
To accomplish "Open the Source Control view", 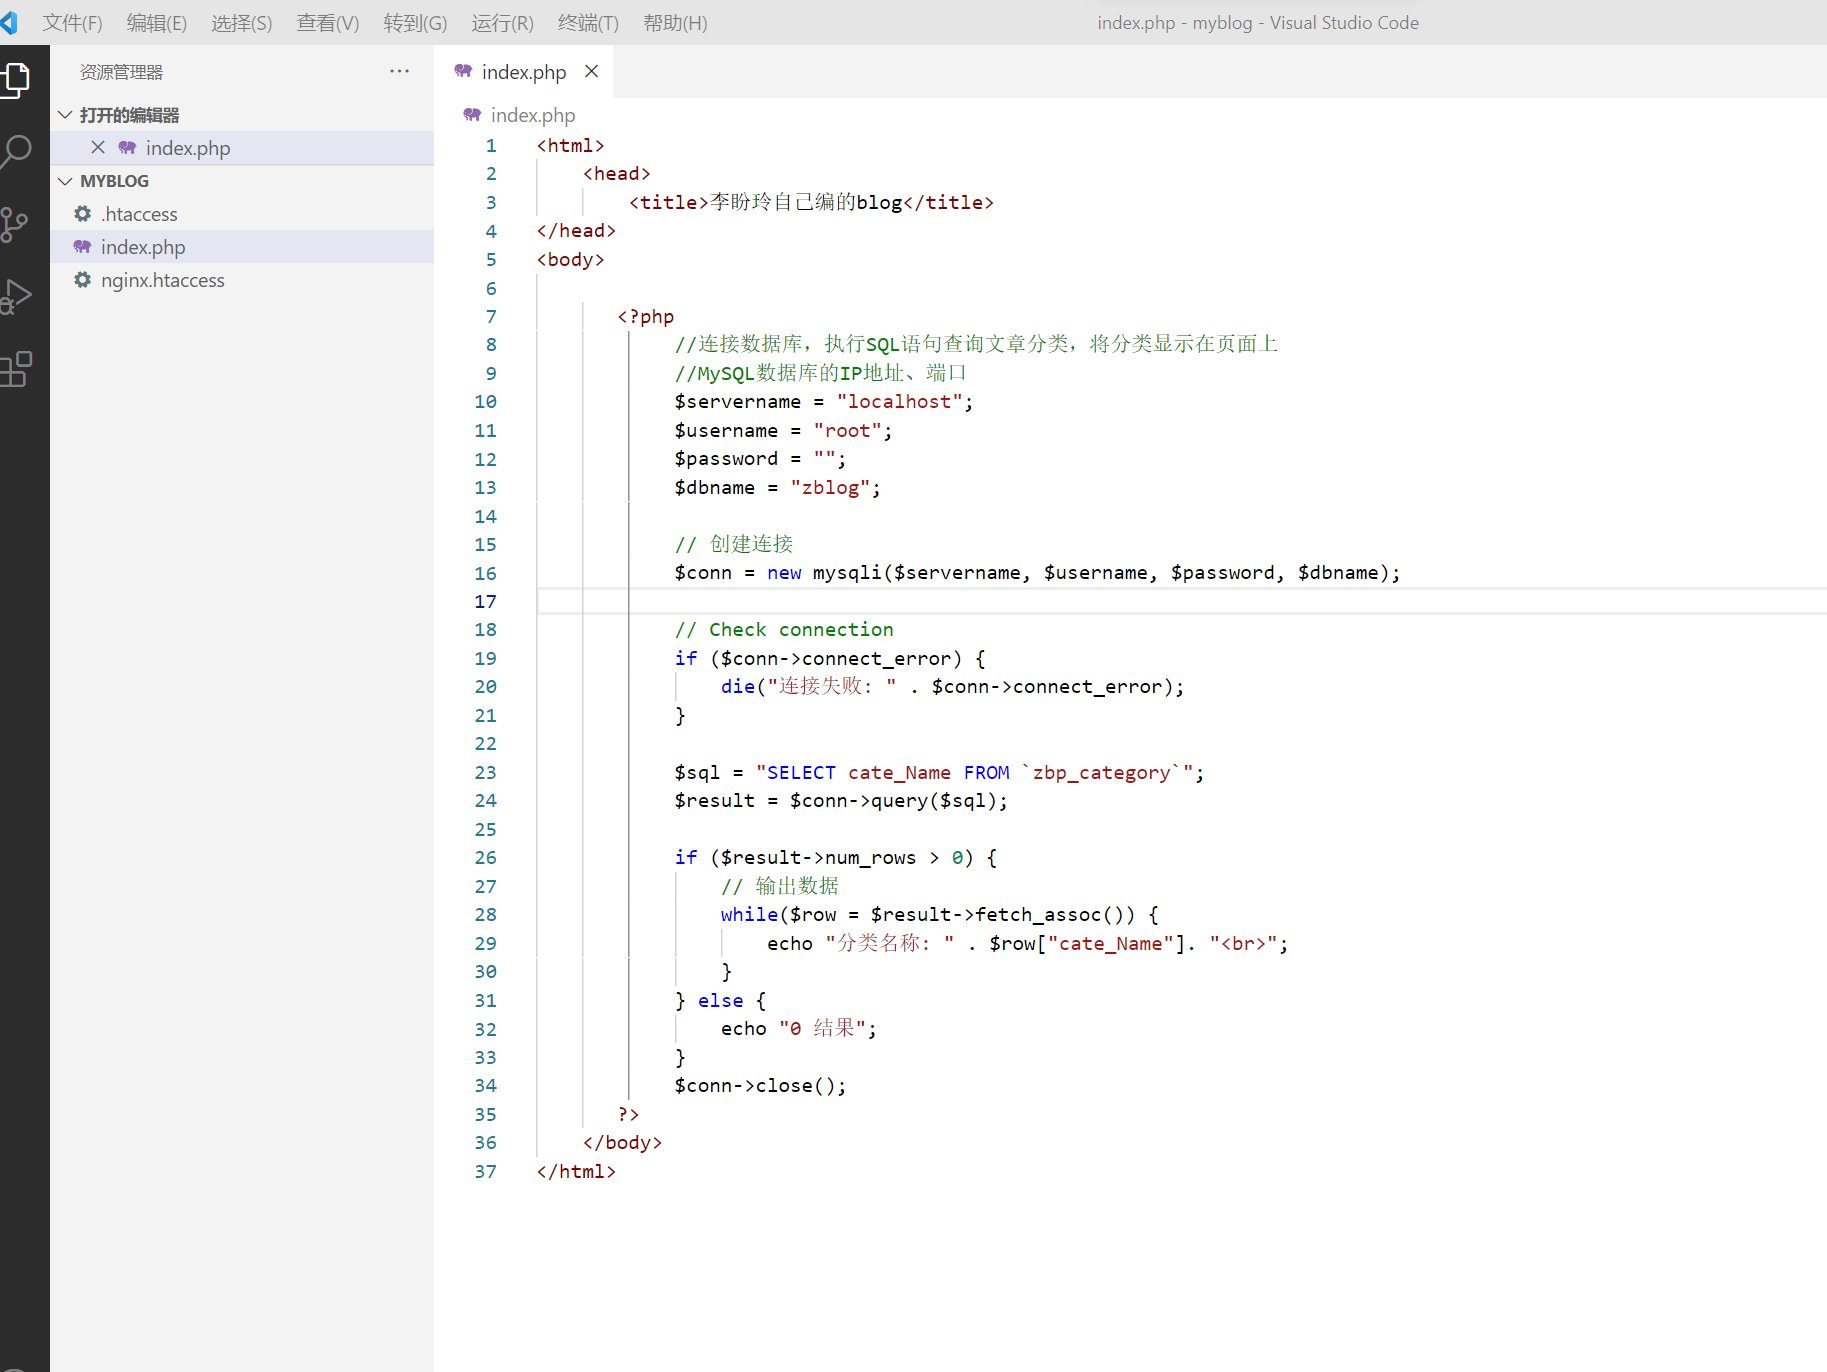I will (14, 225).
